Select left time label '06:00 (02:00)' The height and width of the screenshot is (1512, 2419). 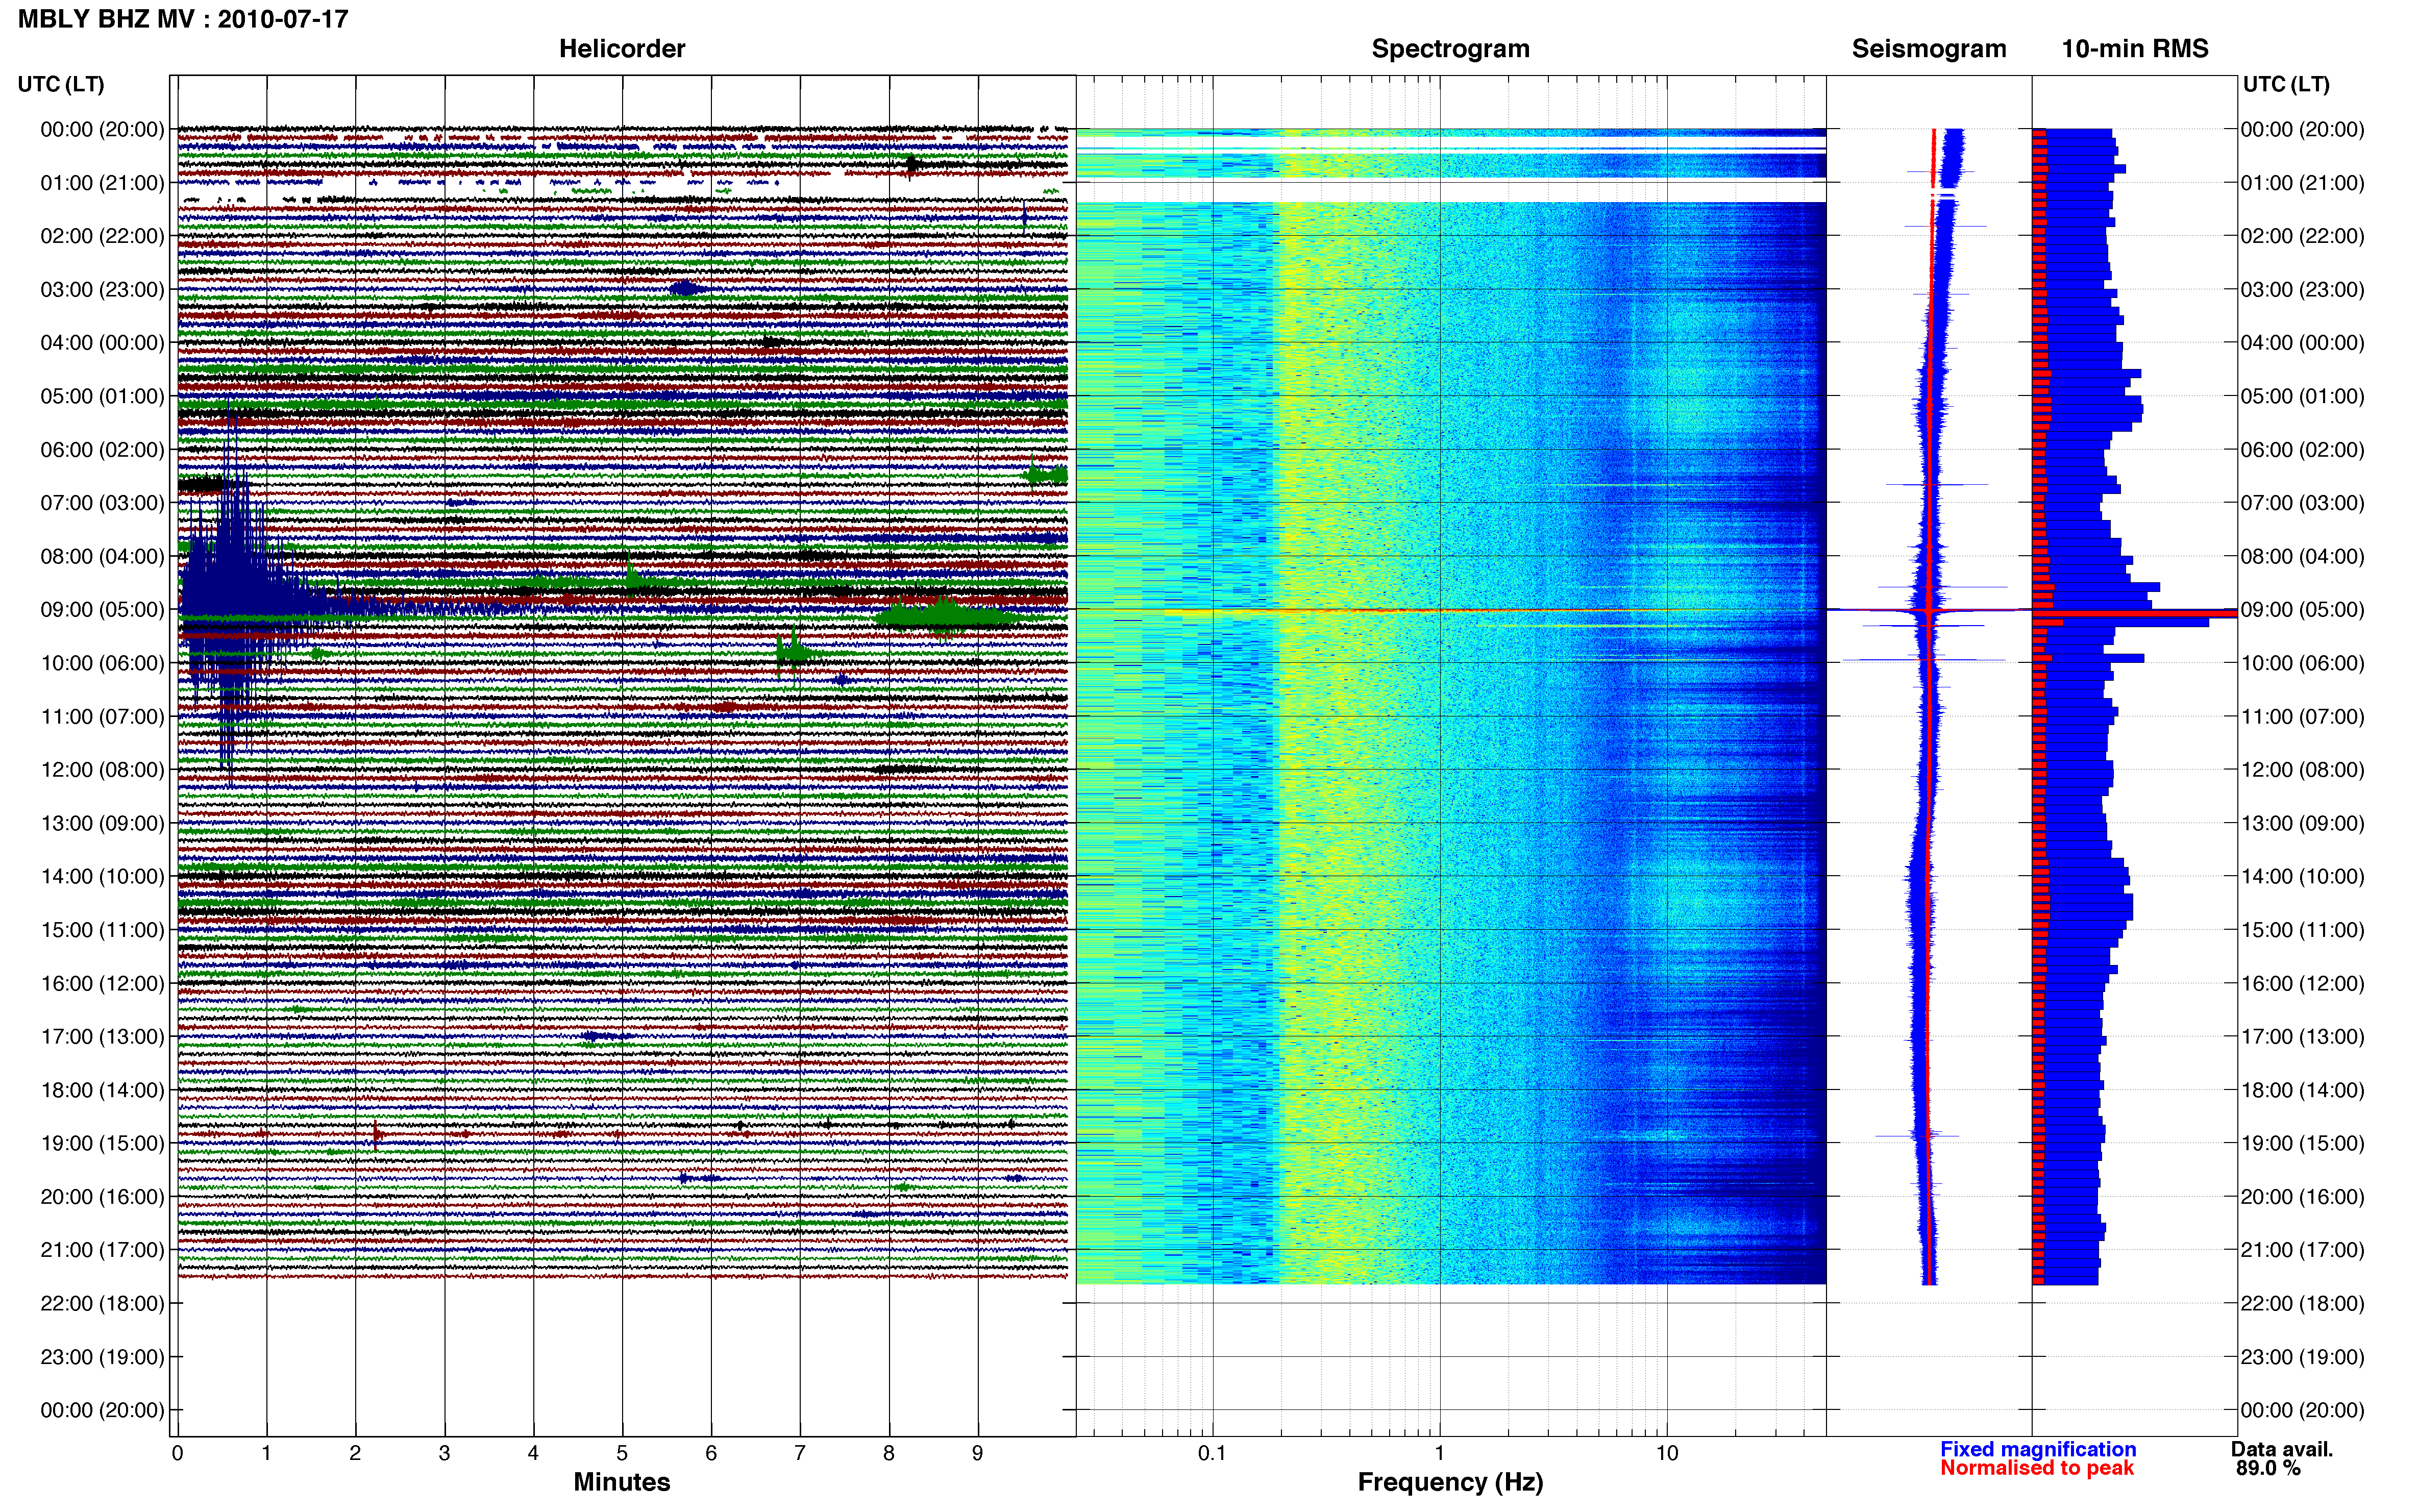[x=102, y=450]
